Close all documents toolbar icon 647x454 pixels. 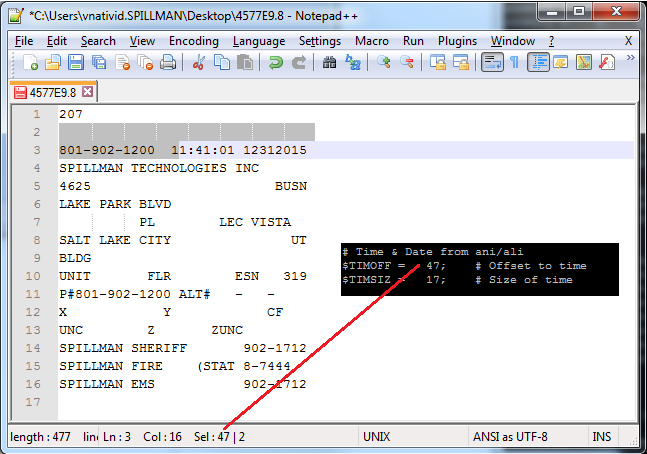point(145,63)
